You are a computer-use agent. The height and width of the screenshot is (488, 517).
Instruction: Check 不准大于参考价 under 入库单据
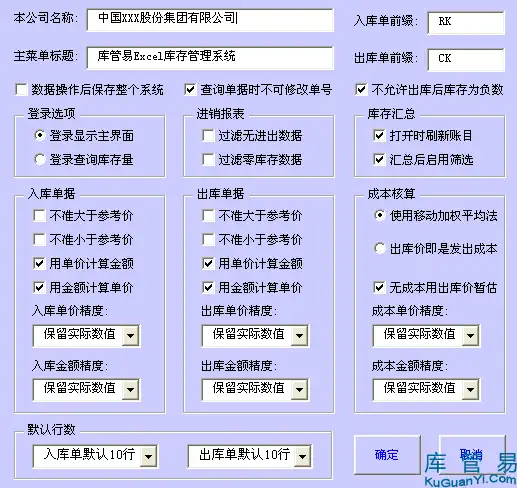pyautogui.click(x=39, y=215)
